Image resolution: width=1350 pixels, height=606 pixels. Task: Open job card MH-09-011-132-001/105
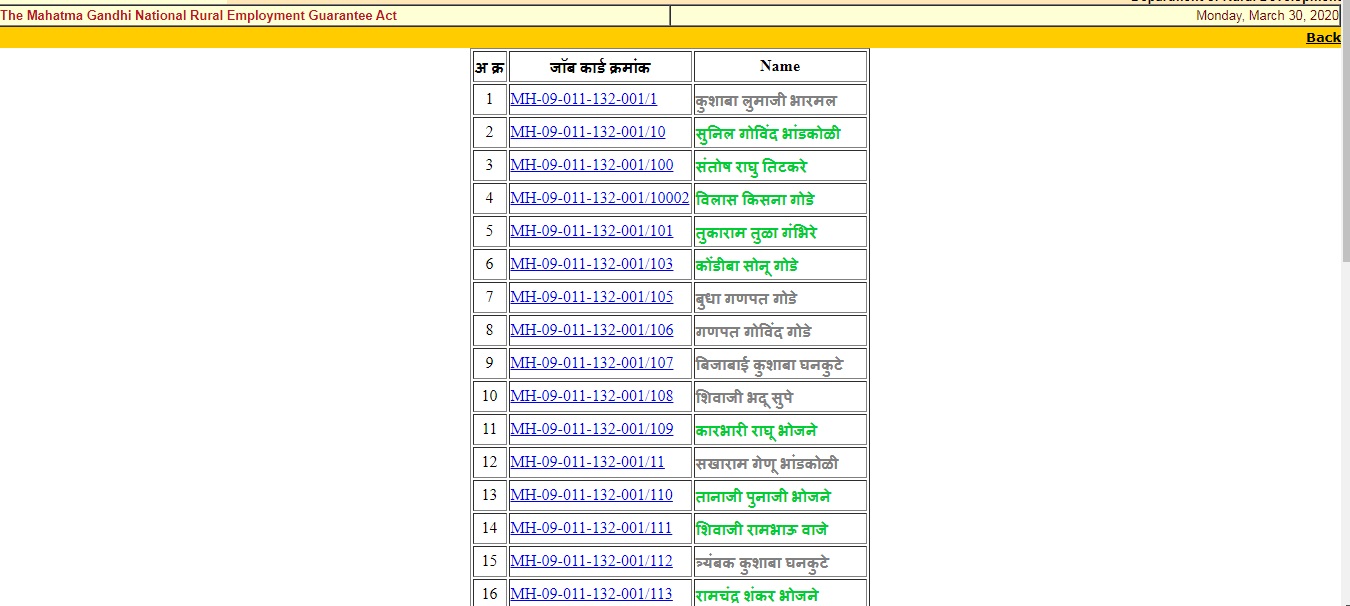(x=591, y=297)
